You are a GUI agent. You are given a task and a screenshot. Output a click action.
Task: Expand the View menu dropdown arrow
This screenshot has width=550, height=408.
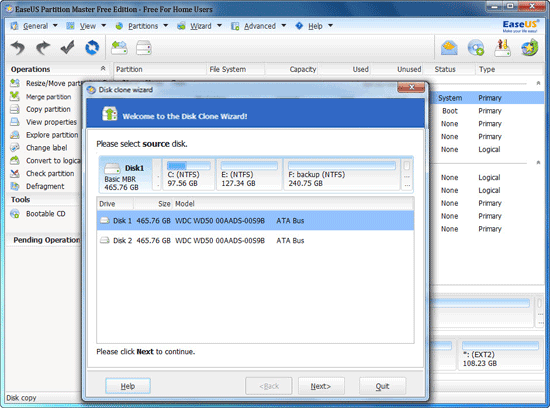103,26
